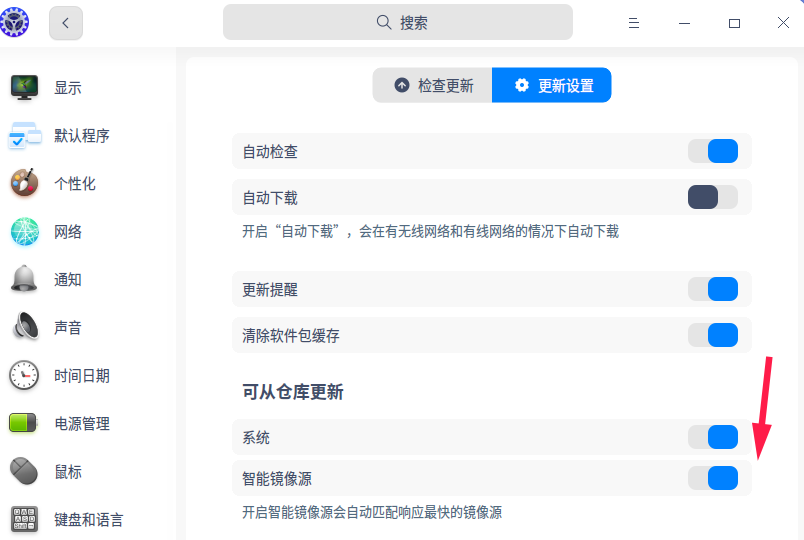Switch to the 更新设置 tab
Screen dimensions: 804x540
(x=552, y=85)
